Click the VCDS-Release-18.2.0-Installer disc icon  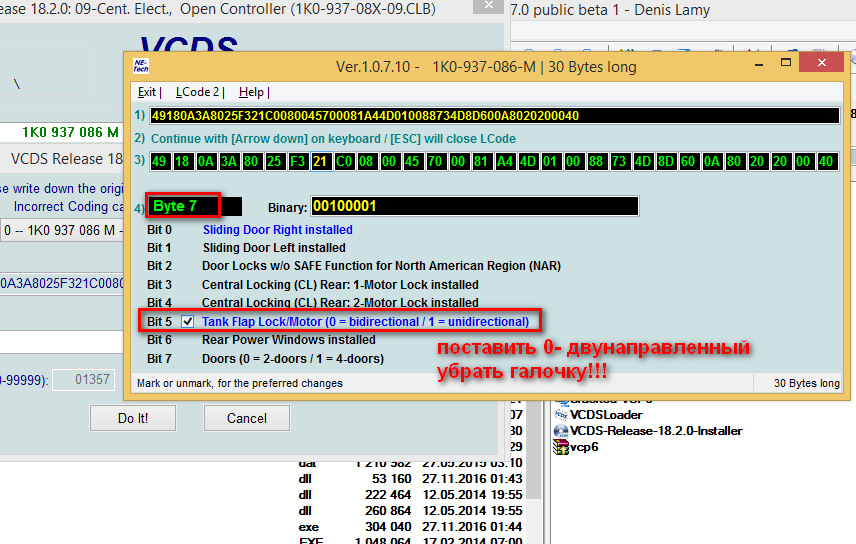561,431
